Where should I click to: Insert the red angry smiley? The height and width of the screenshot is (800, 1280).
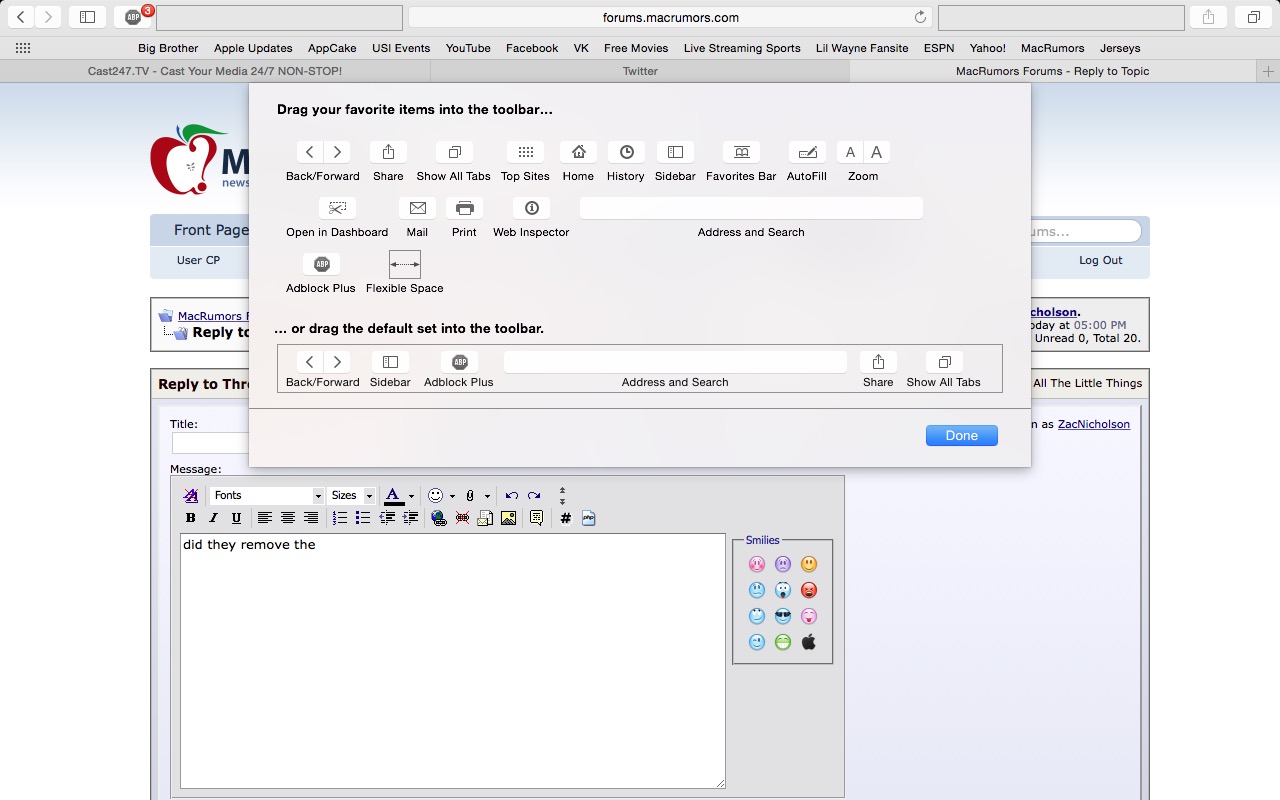click(x=809, y=590)
